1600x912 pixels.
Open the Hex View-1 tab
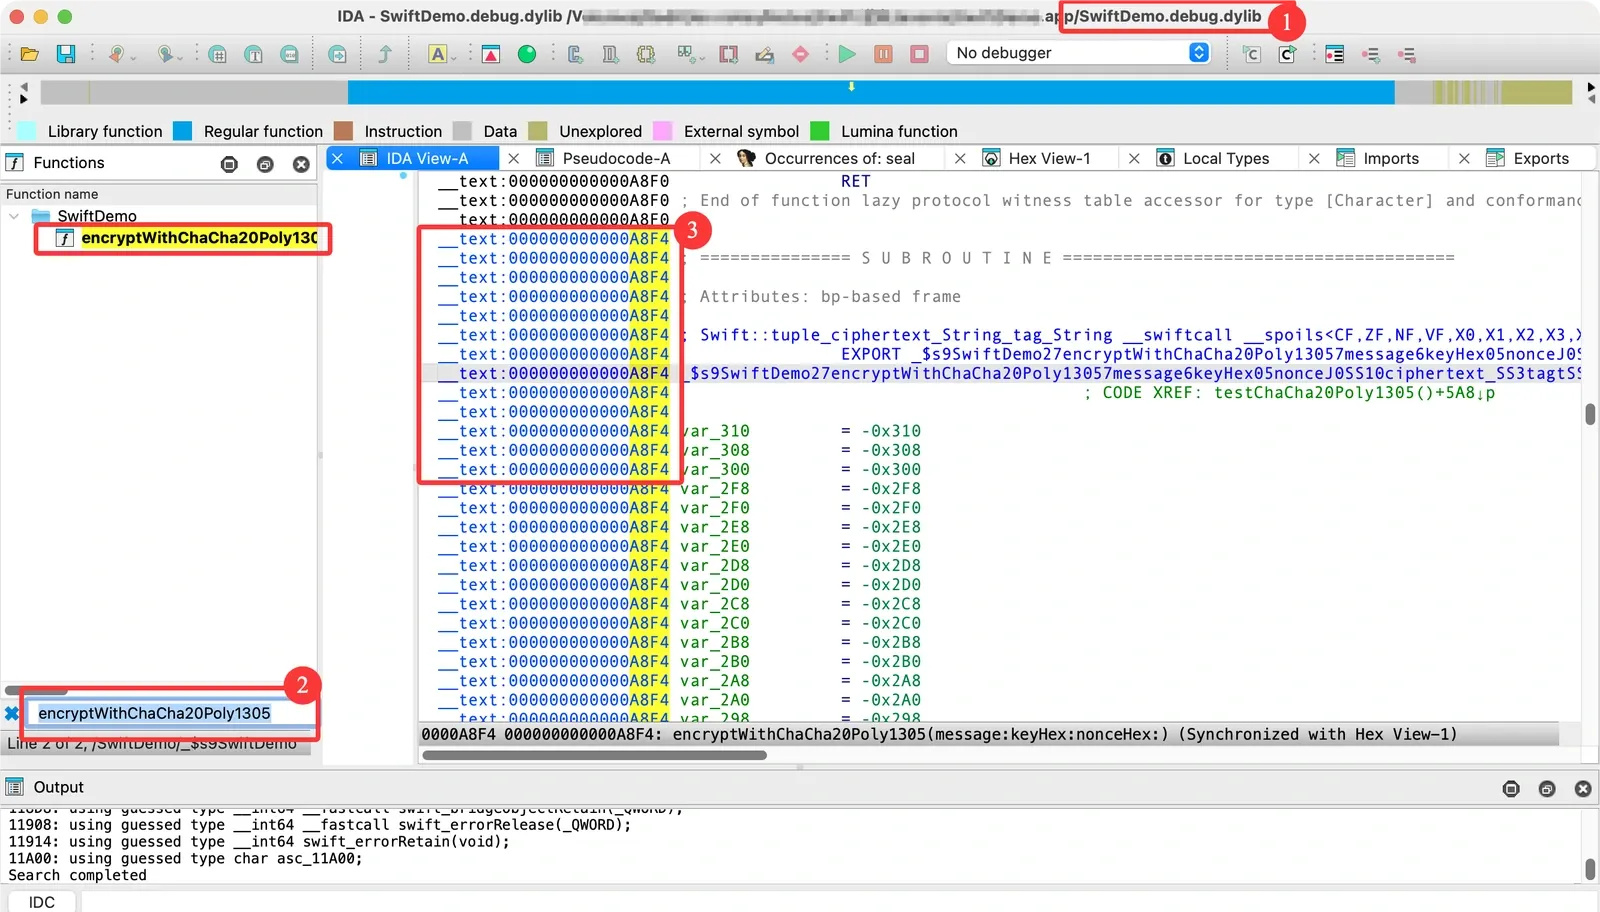[x=1049, y=158]
